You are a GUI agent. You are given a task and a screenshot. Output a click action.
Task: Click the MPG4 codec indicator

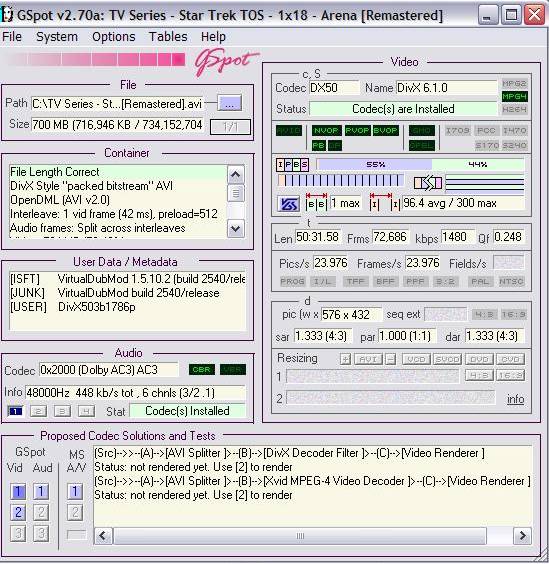click(x=514, y=96)
